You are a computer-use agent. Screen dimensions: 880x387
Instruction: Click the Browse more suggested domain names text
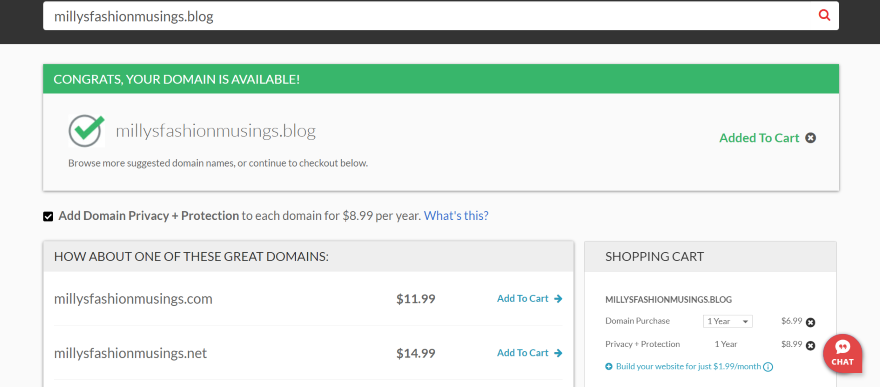tap(218, 164)
